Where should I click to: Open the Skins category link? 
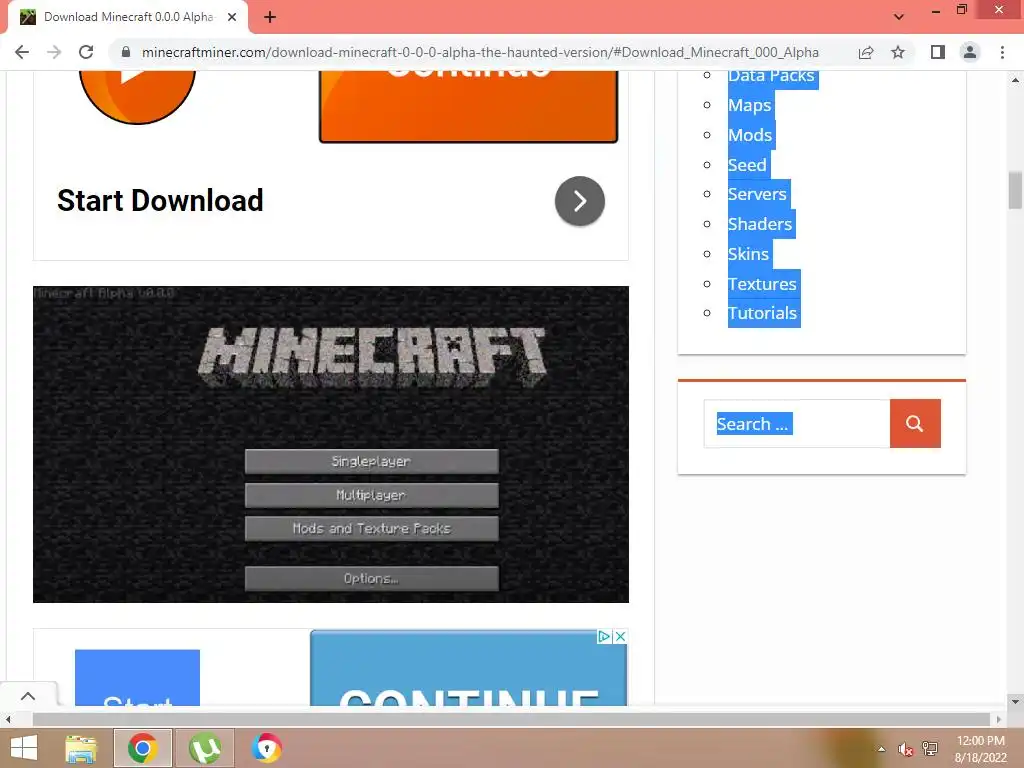pos(748,253)
